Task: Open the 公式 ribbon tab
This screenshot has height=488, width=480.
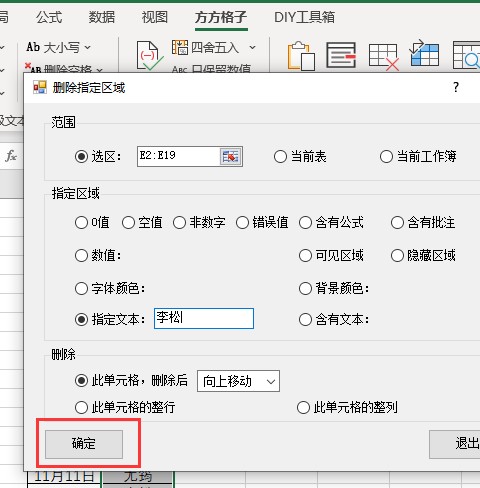Action: (49, 17)
